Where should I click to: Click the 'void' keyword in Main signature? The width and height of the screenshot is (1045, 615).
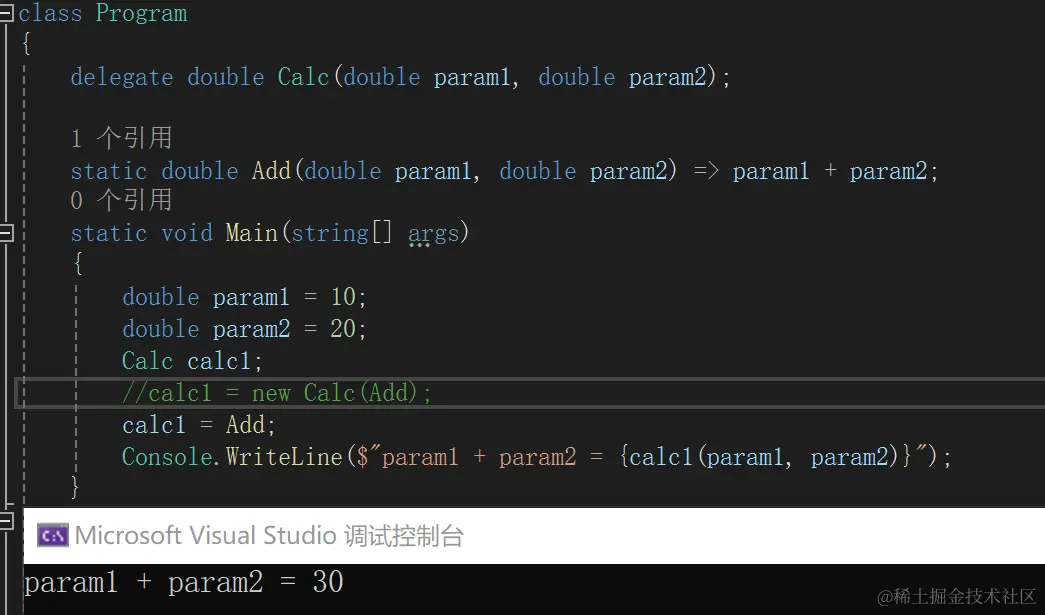click(187, 233)
